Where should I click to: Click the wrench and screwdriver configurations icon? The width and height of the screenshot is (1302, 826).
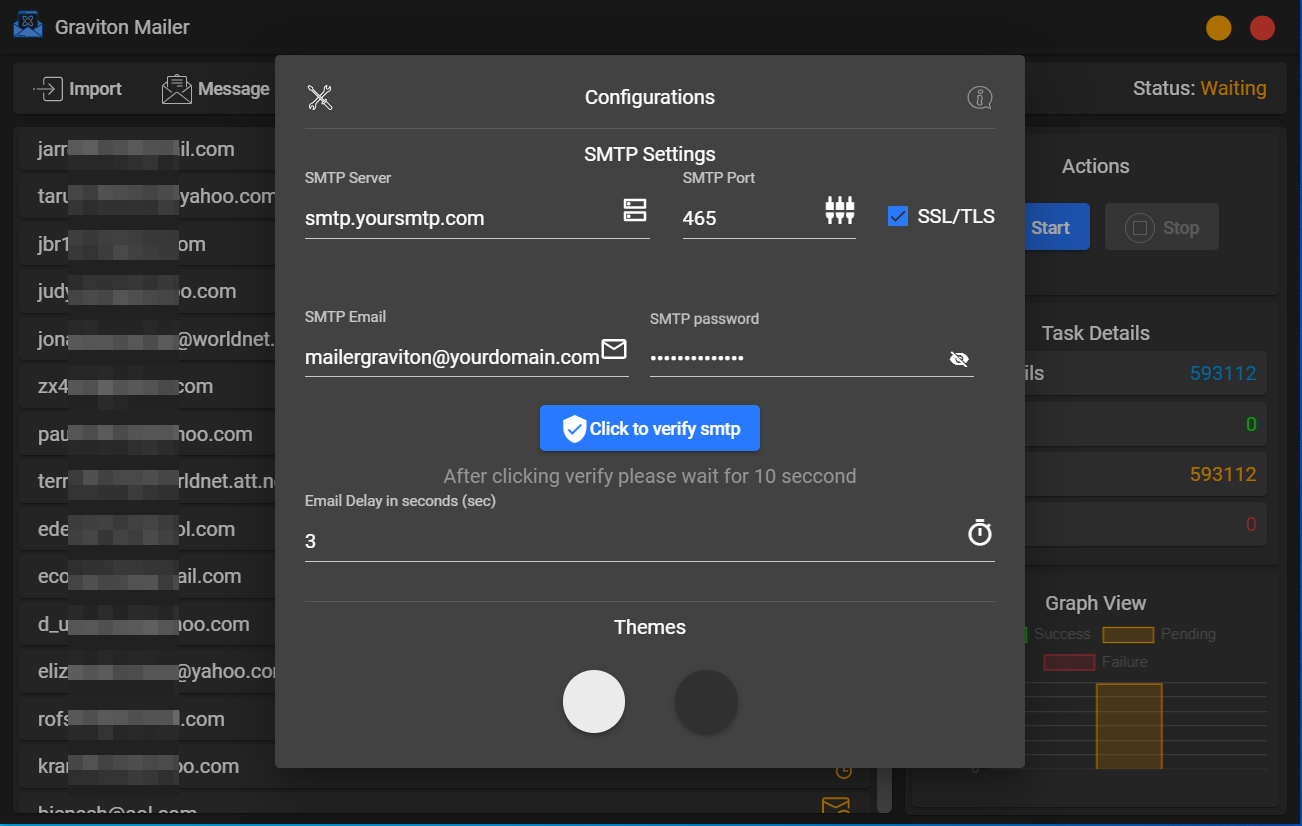(320, 97)
